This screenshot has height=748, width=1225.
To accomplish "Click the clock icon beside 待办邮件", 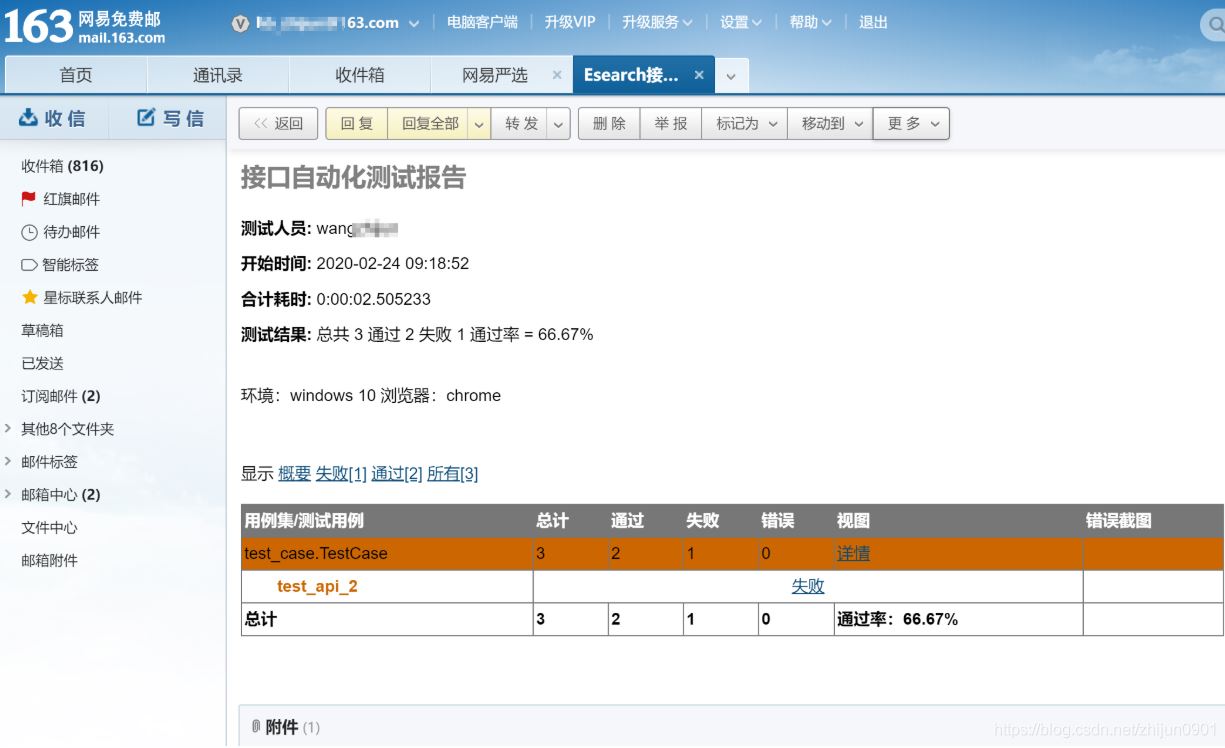I will (27, 231).
